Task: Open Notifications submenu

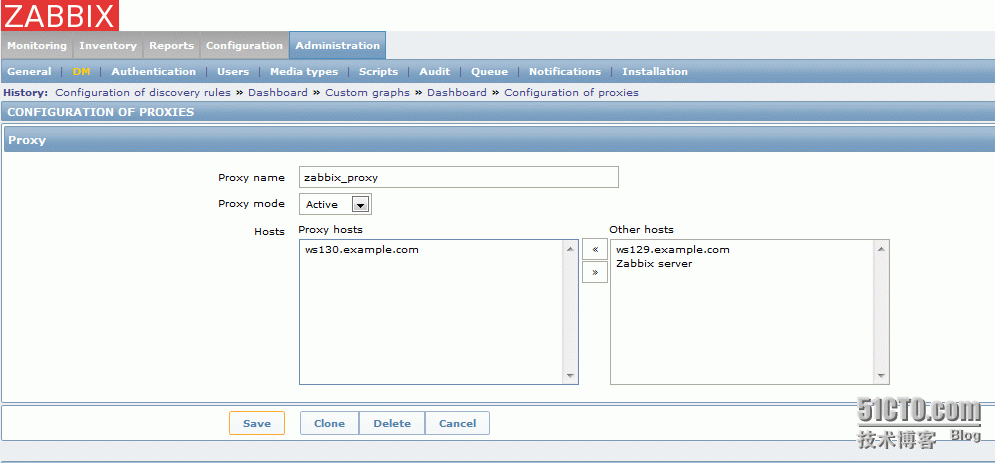Action: 565,72
